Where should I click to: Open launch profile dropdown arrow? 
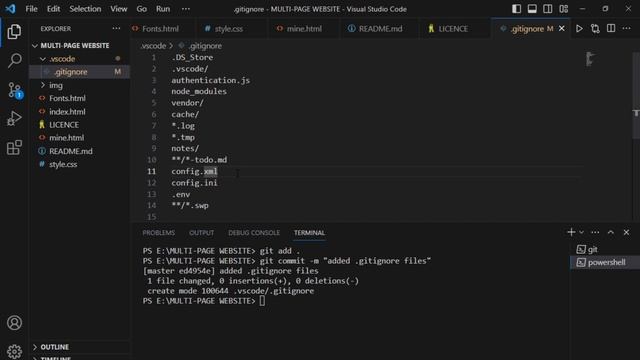pyautogui.click(x=581, y=232)
